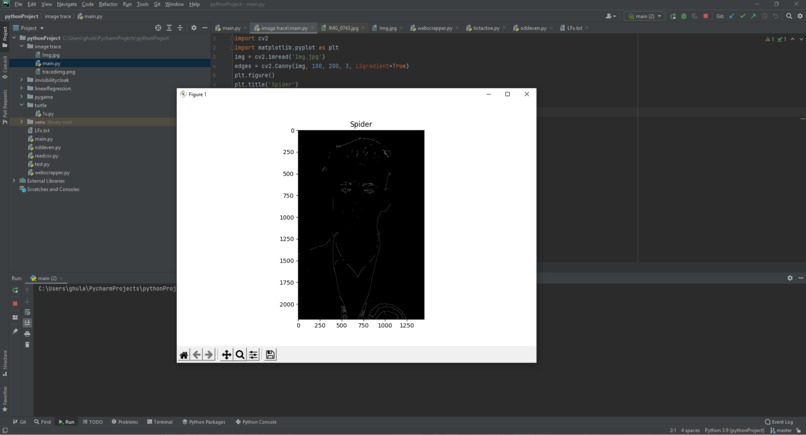Toggle the Commit tool window stripe button
Screen dimensions: 806x435
point(5,67)
